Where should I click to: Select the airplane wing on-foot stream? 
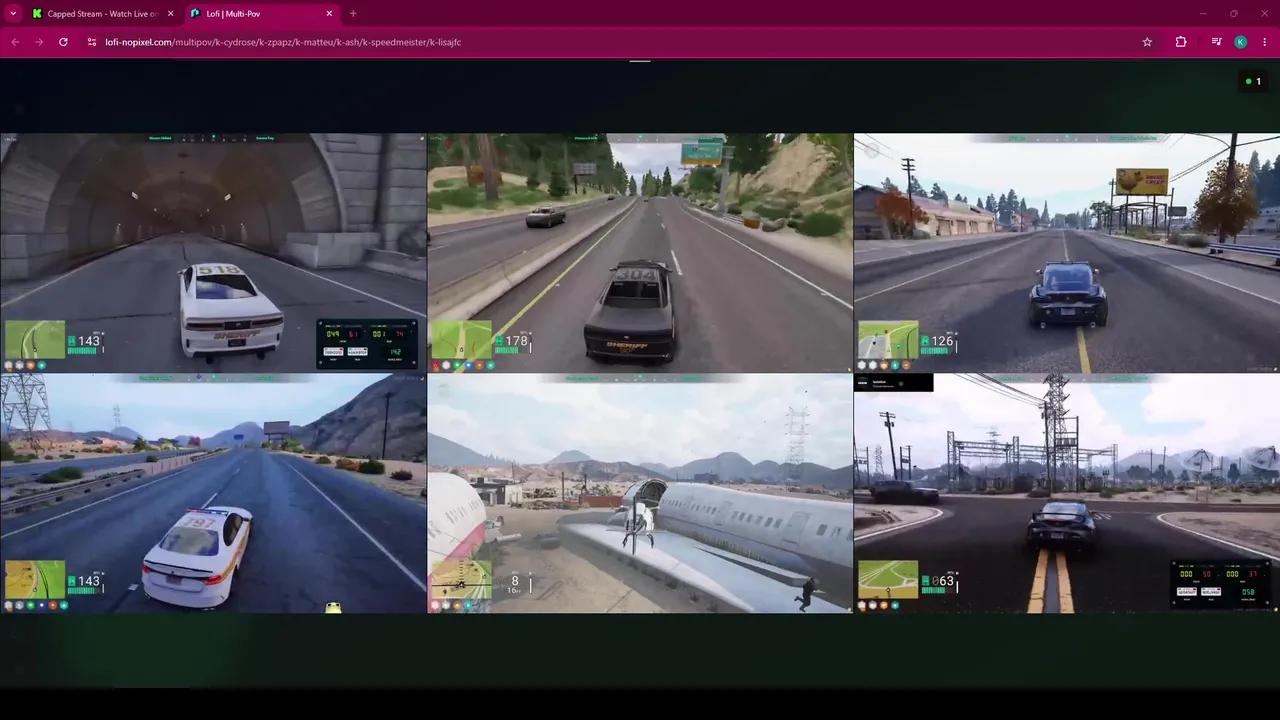point(640,493)
